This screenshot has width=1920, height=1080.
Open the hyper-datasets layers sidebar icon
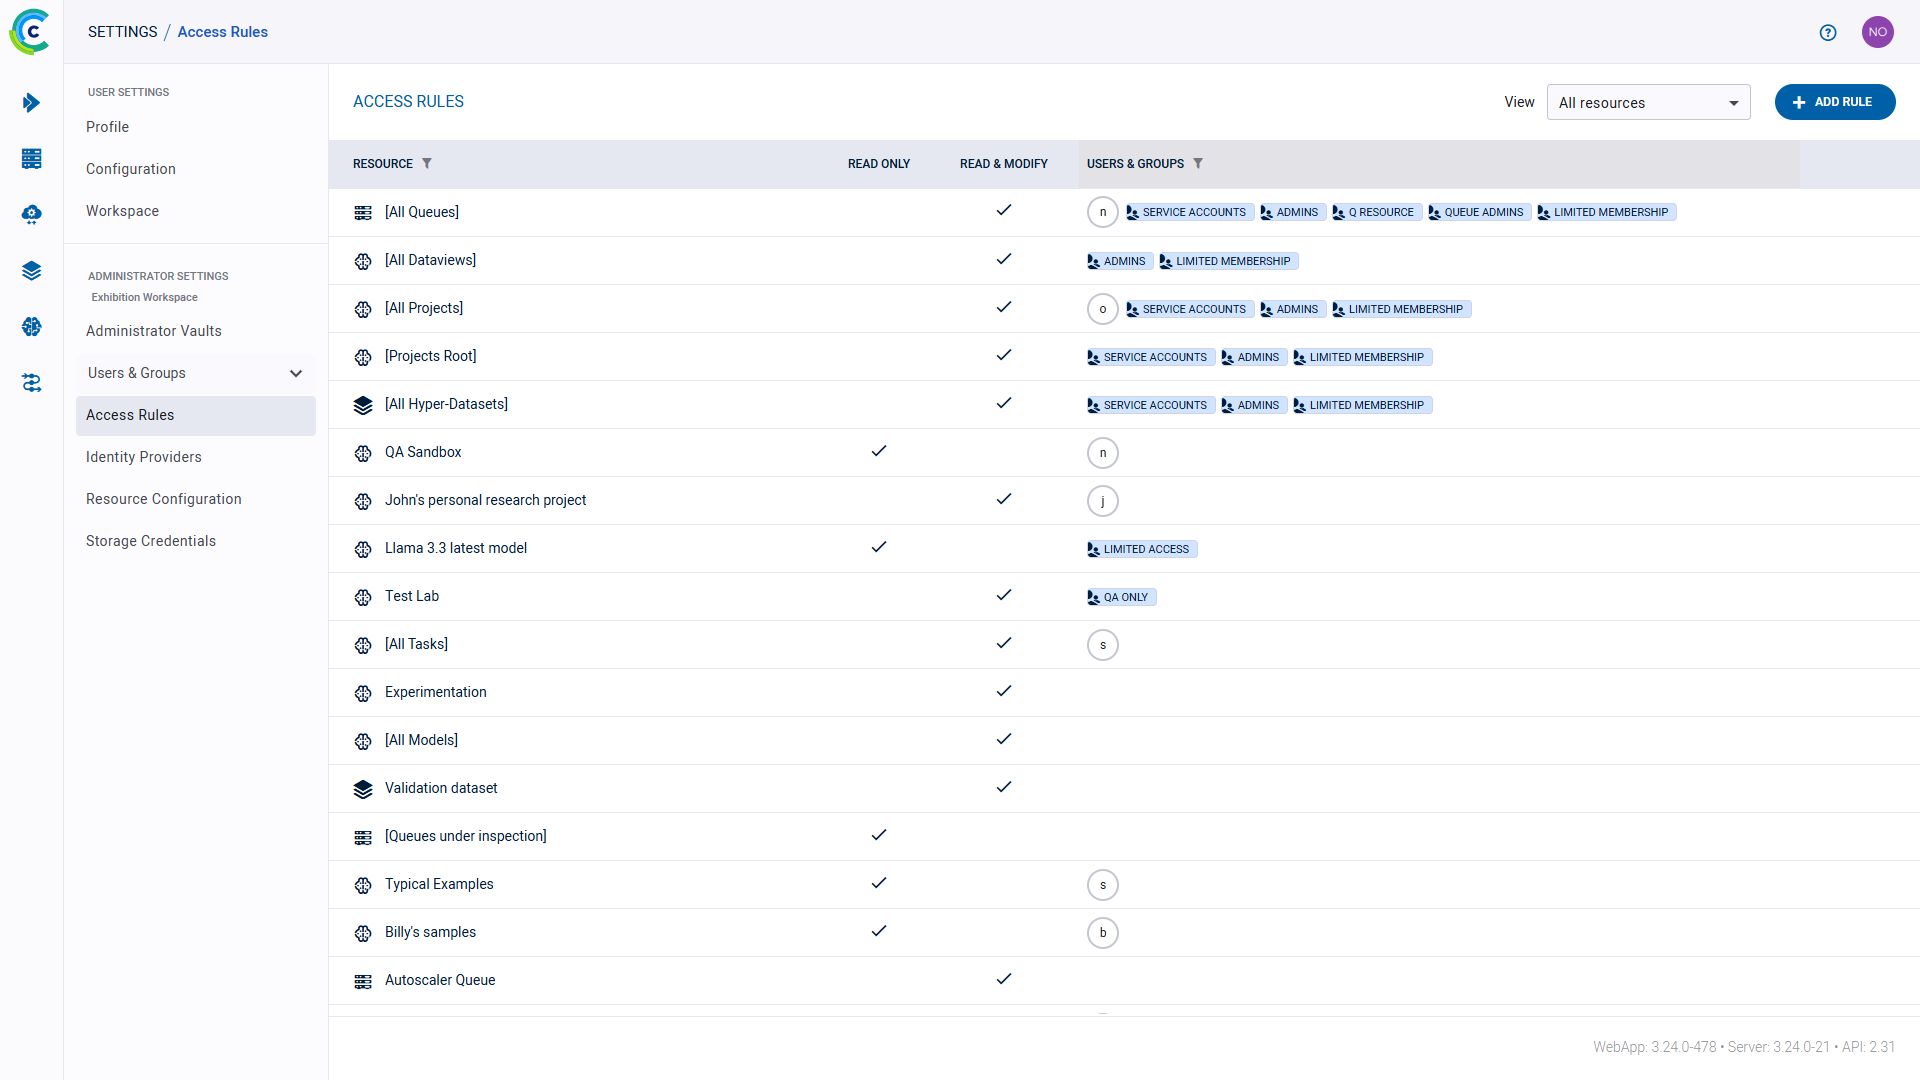[x=31, y=271]
